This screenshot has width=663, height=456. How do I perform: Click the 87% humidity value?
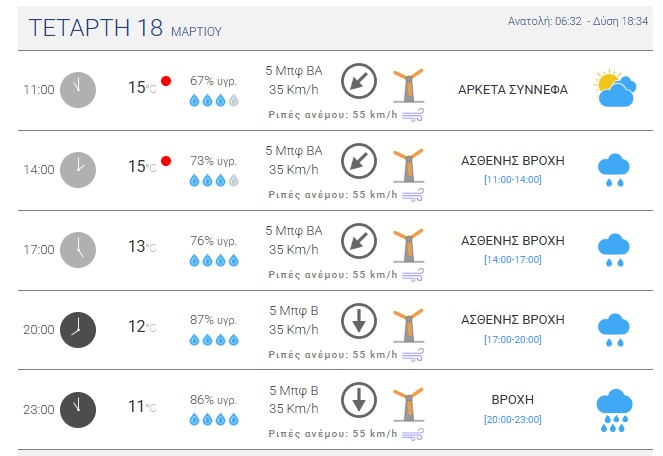(x=213, y=319)
